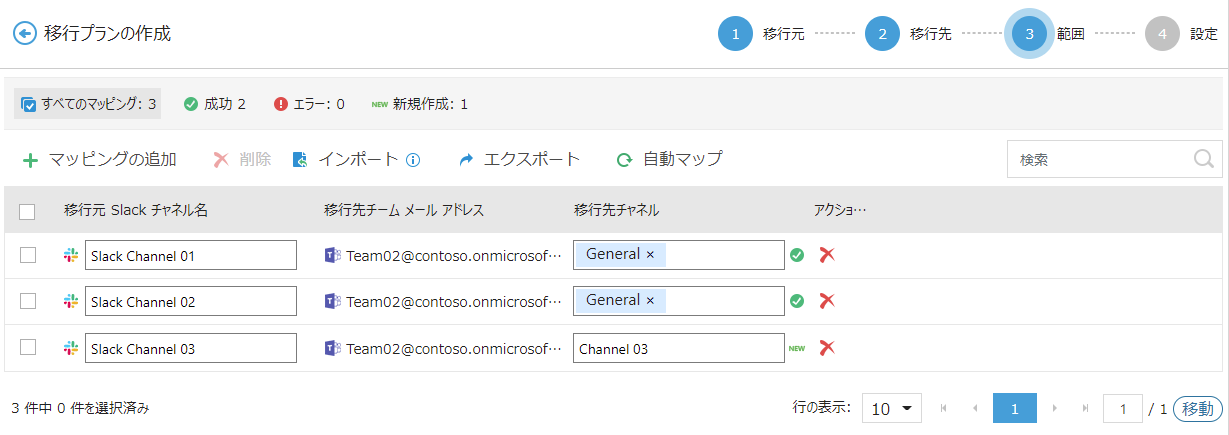Image resolution: width=1229 pixels, height=435 pixels.
Task: Go to next page
Action: [1054, 408]
